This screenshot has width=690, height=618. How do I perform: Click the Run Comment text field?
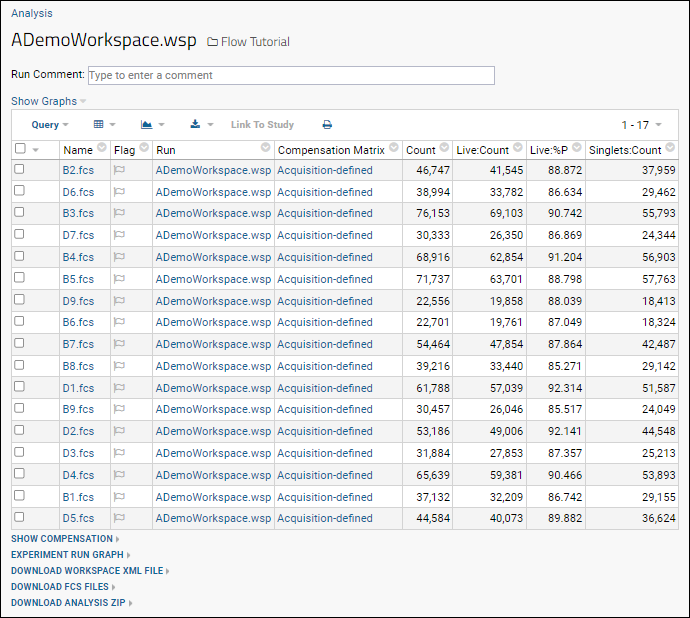[291, 75]
